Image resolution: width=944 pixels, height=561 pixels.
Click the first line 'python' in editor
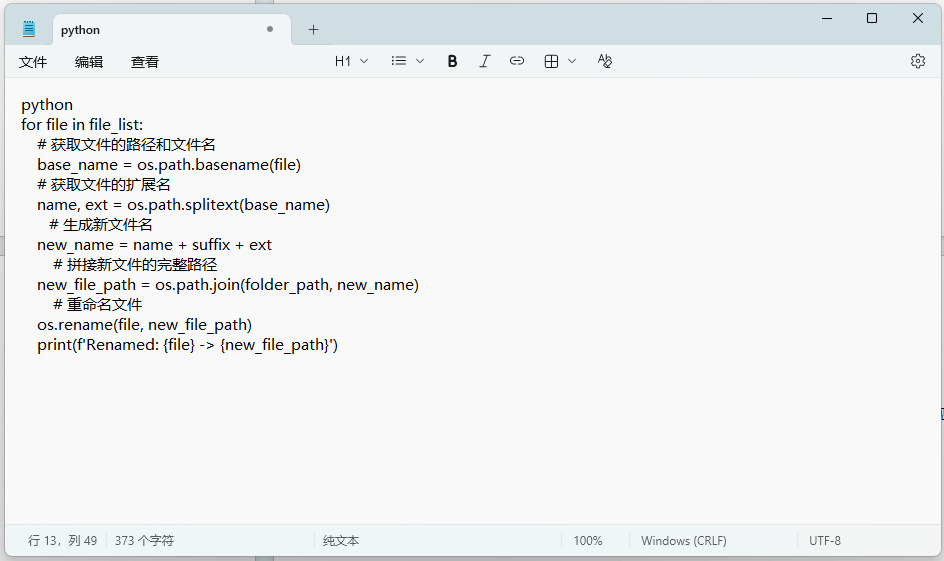(x=47, y=105)
